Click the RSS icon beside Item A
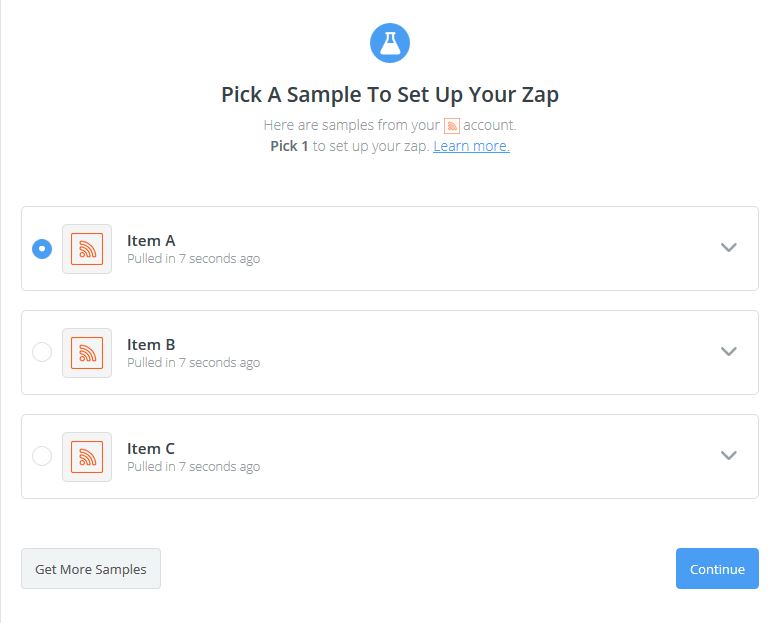 (87, 249)
